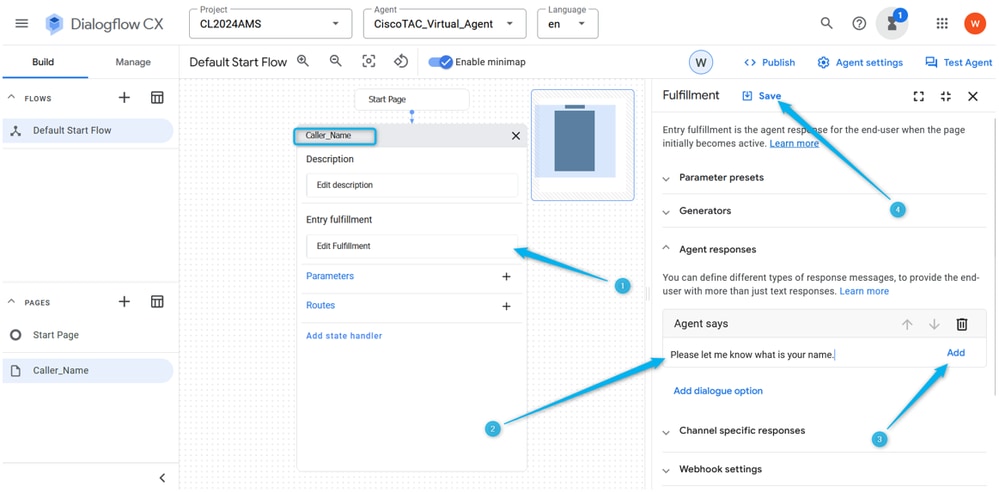Screen dimensions: 999x492
Task: Move Agent says response up
Action: click(x=907, y=324)
